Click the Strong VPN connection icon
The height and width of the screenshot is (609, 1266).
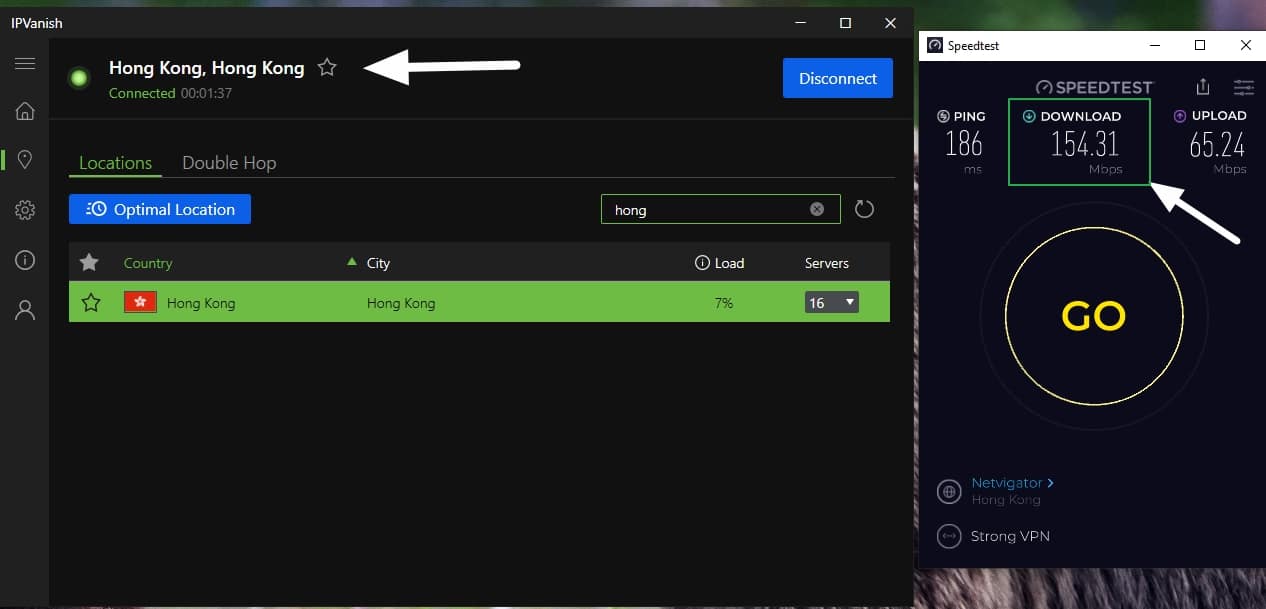click(949, 536)
